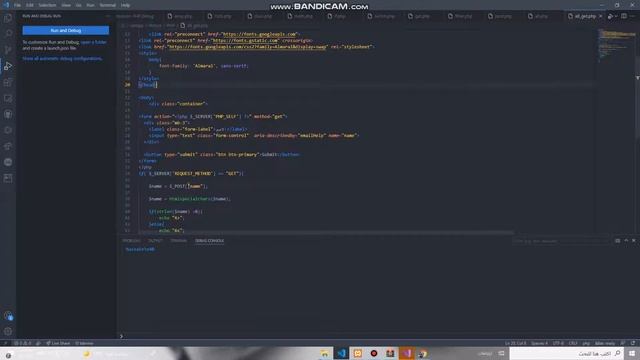
Task: Open XAMPP from the taskbar
Action: coord(358,353)
